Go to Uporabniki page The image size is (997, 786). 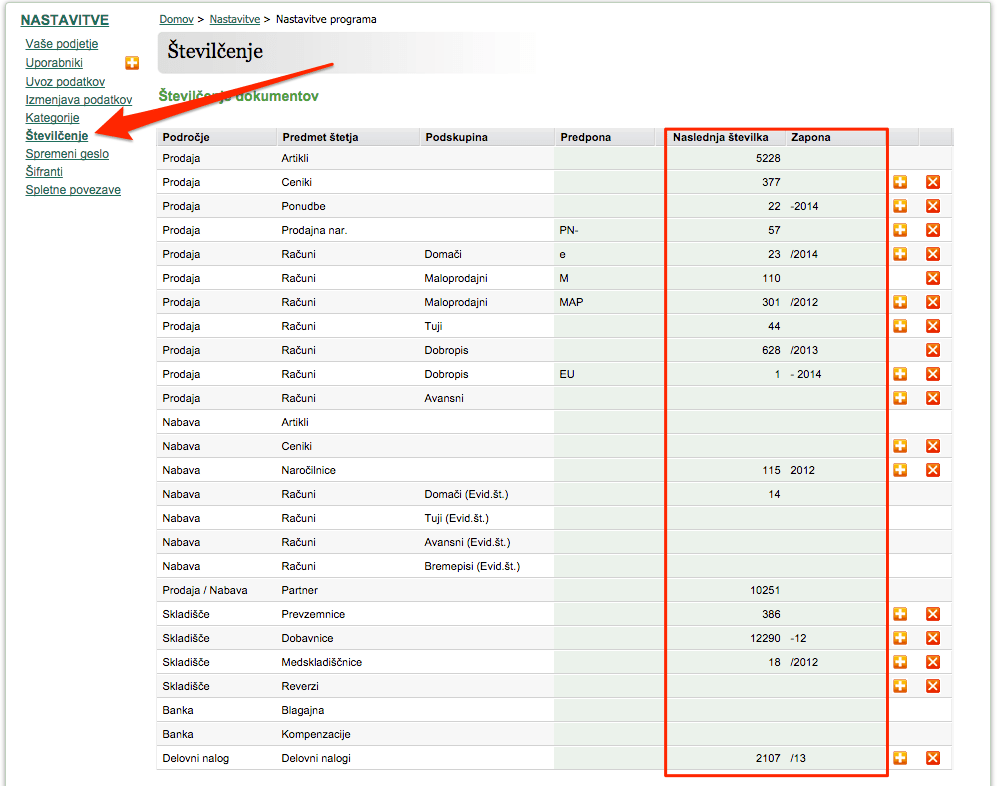(54, 63)
